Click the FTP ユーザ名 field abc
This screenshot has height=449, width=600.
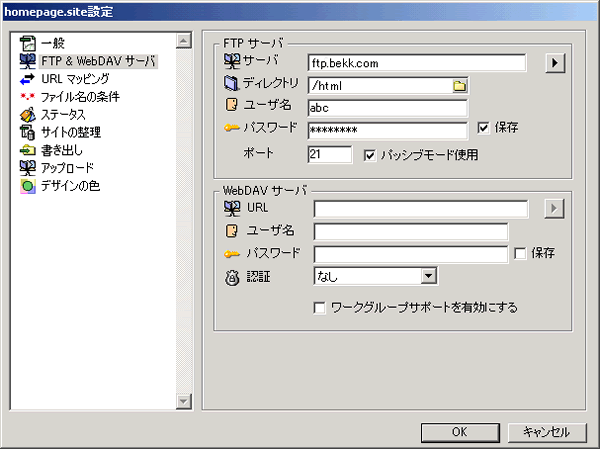pyautogui.click(x=387, y=108)
